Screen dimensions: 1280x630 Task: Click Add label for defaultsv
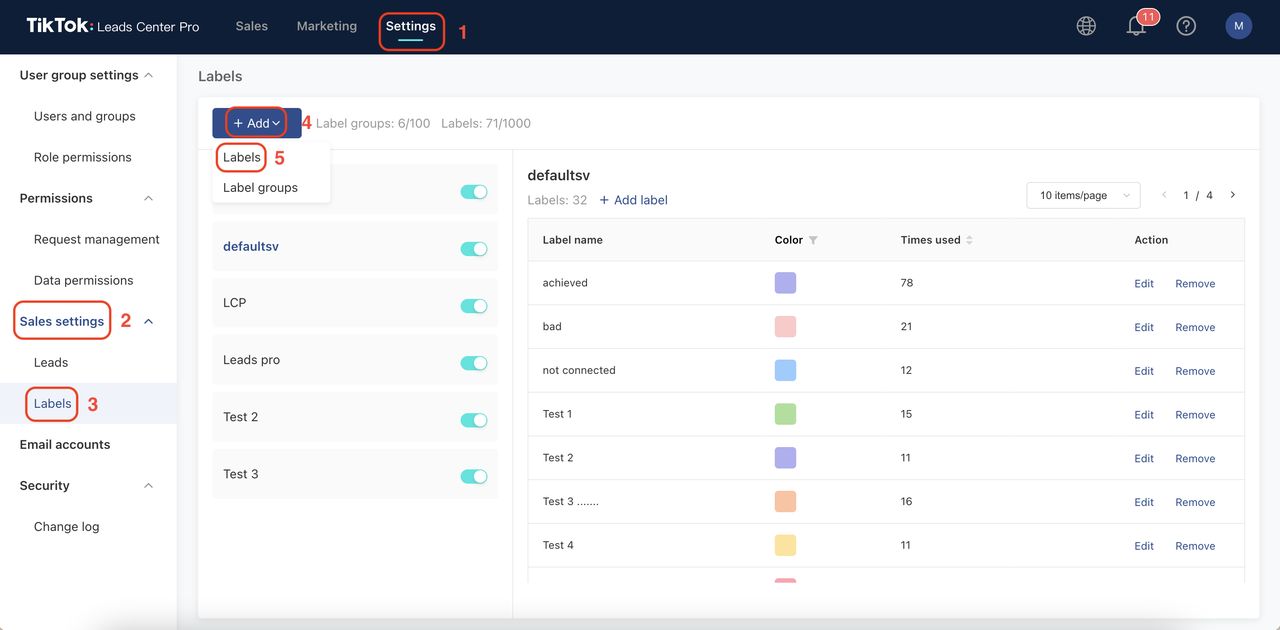click(x=633, y=199)
